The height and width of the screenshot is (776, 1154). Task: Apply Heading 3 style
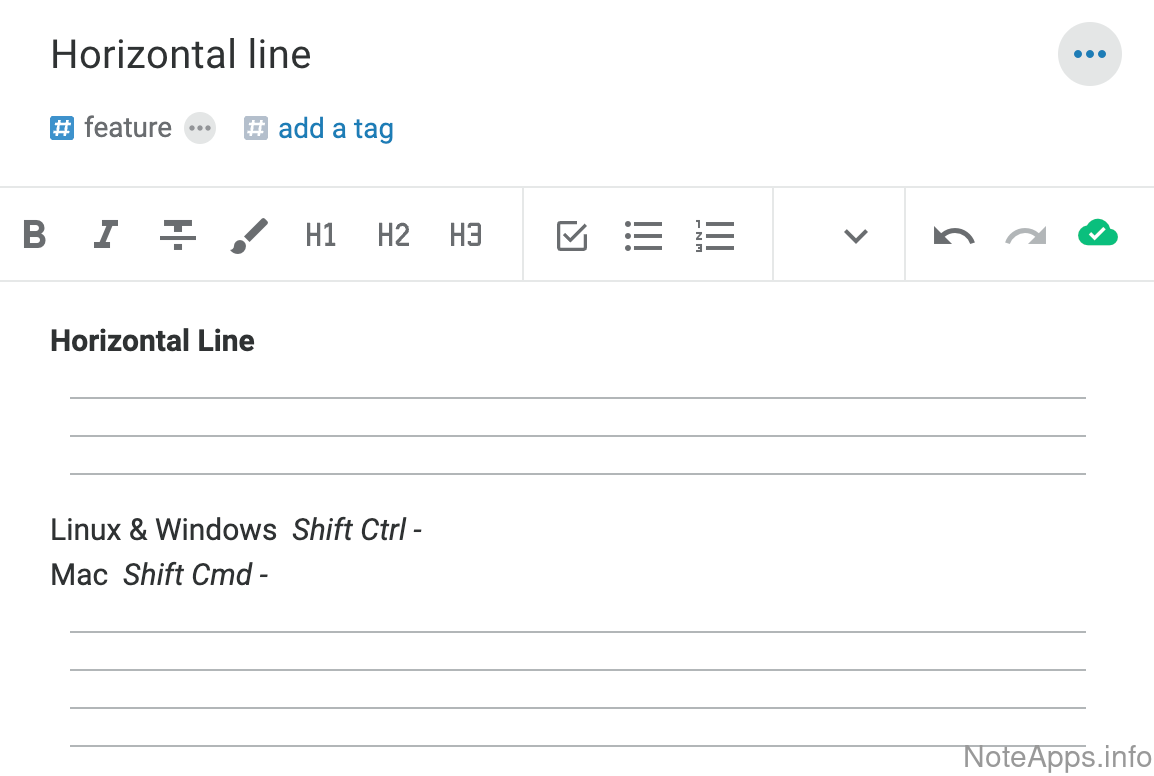point(466,235)
